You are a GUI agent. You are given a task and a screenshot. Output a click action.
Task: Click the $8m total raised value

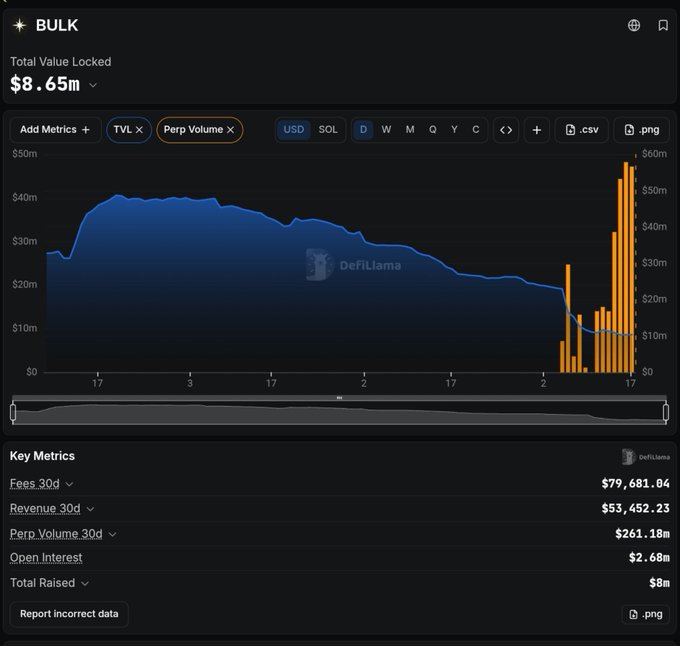[x=659, y=583]
